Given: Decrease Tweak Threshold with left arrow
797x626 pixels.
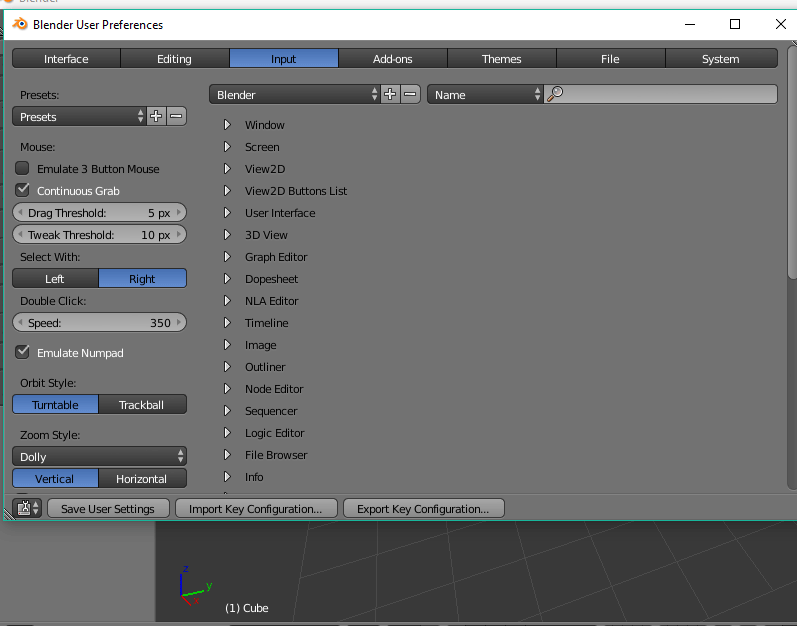Looking at the screenshot, I should click(20, 234).
